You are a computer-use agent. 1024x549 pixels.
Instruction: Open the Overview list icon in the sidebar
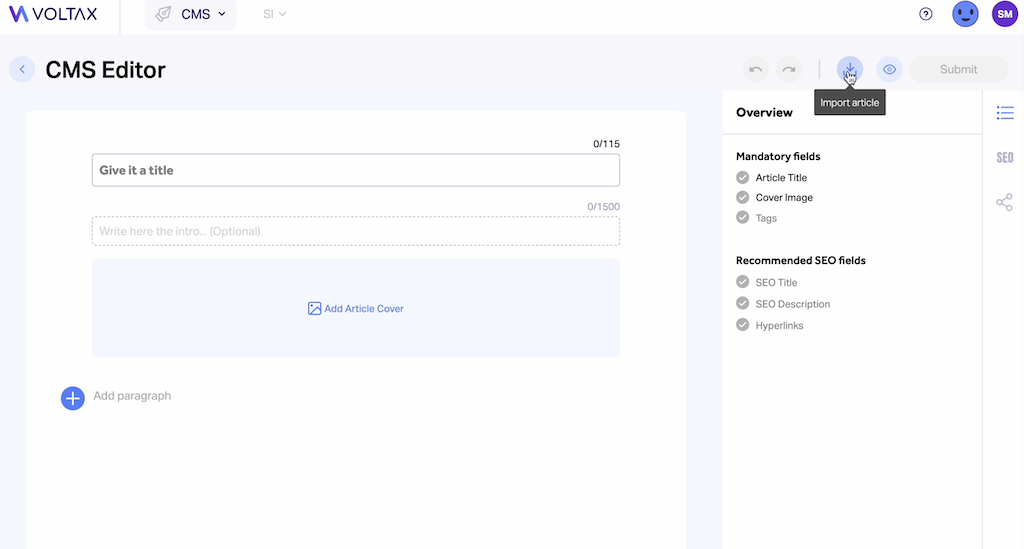tap(1005, 113)
